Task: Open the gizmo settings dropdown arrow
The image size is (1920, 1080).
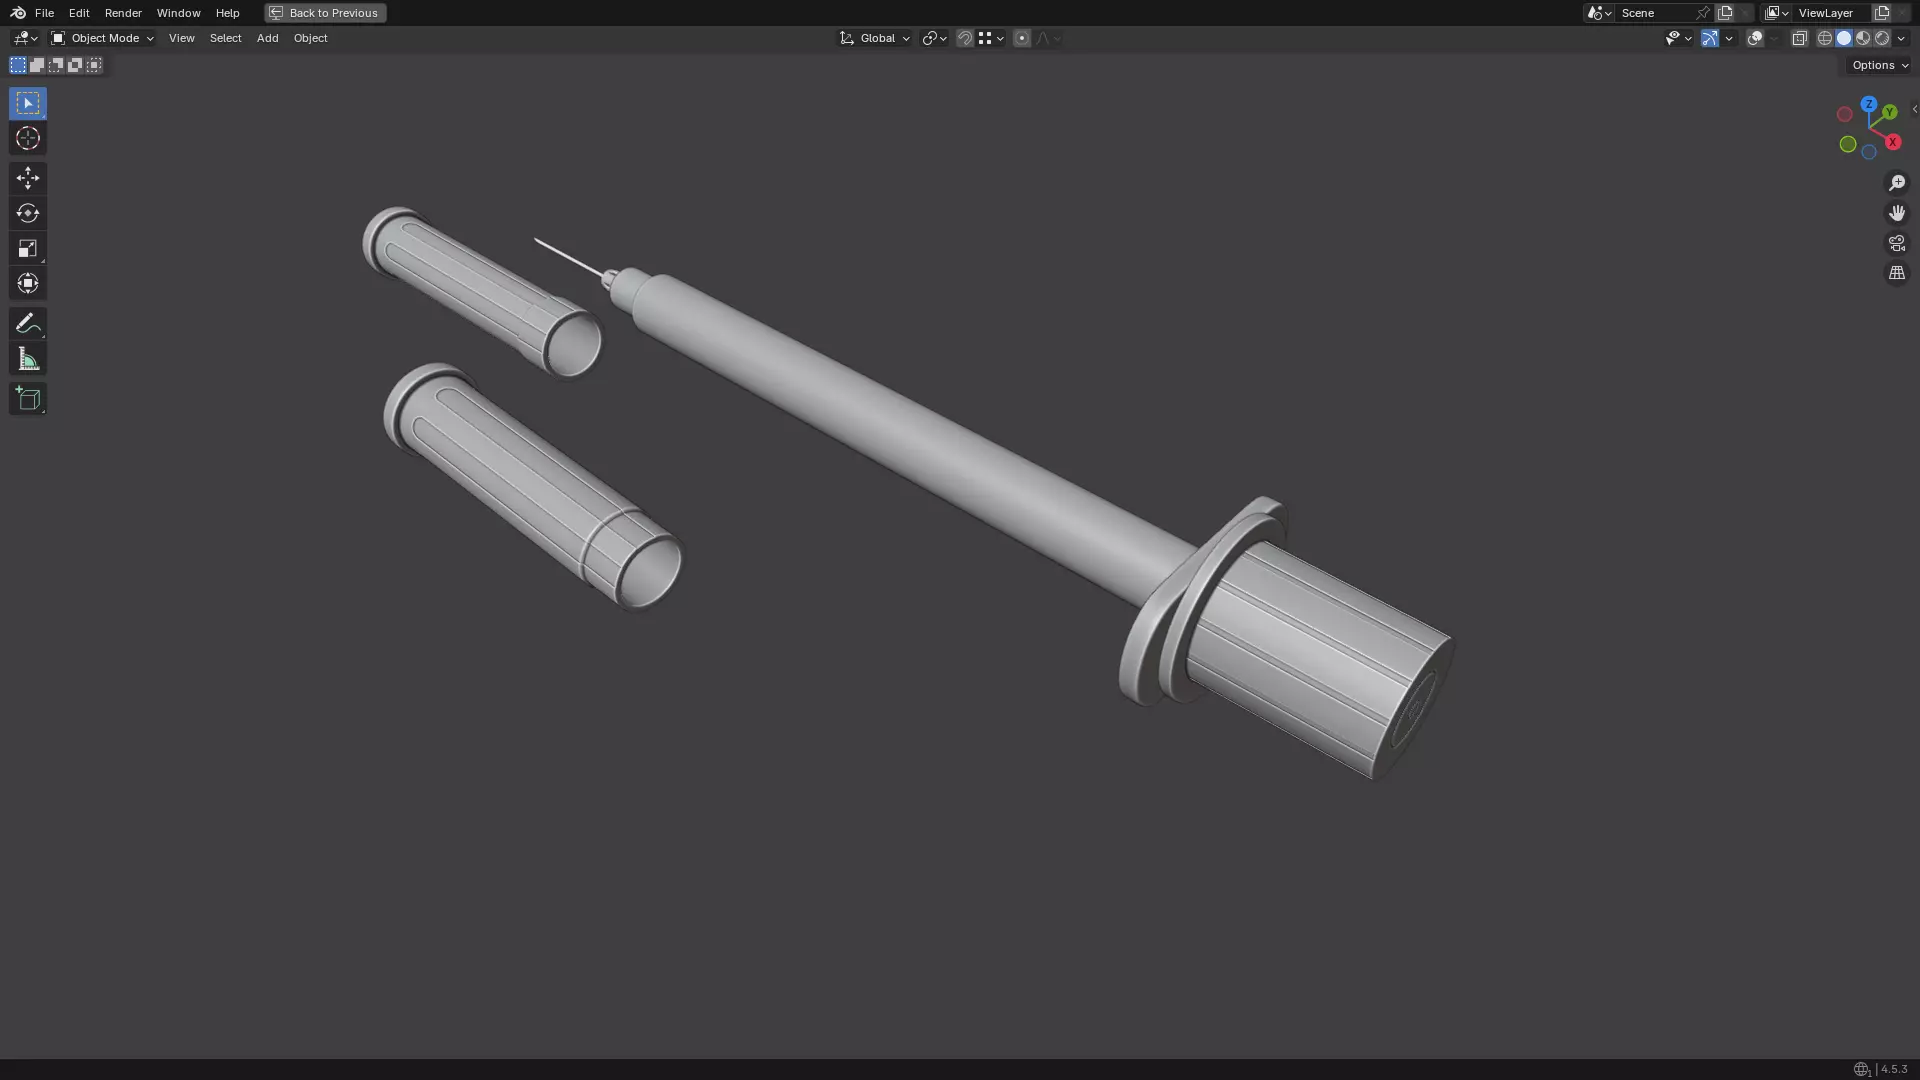Action: [1729, 38]
